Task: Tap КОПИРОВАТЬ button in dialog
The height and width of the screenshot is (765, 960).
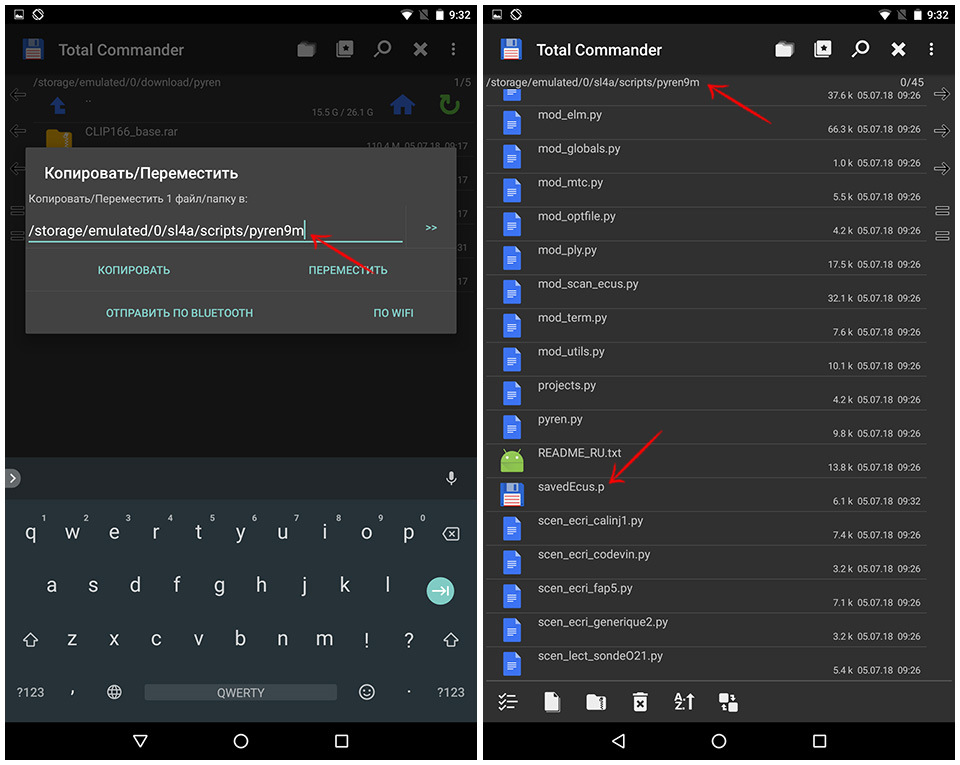Action: [134, 270]
